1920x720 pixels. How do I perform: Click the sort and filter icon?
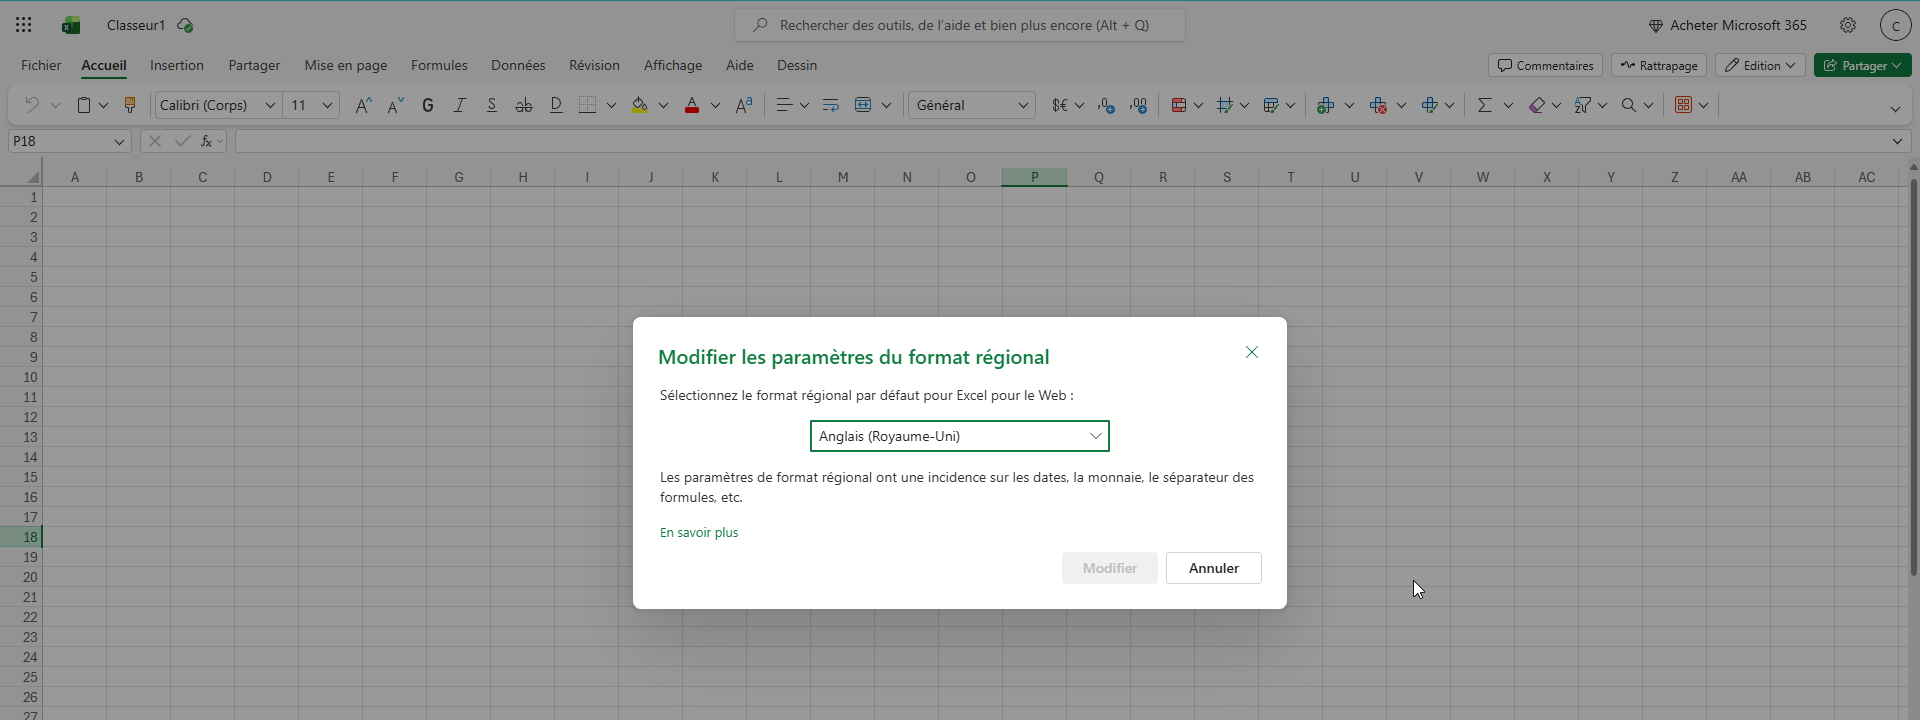point(1582,105)
